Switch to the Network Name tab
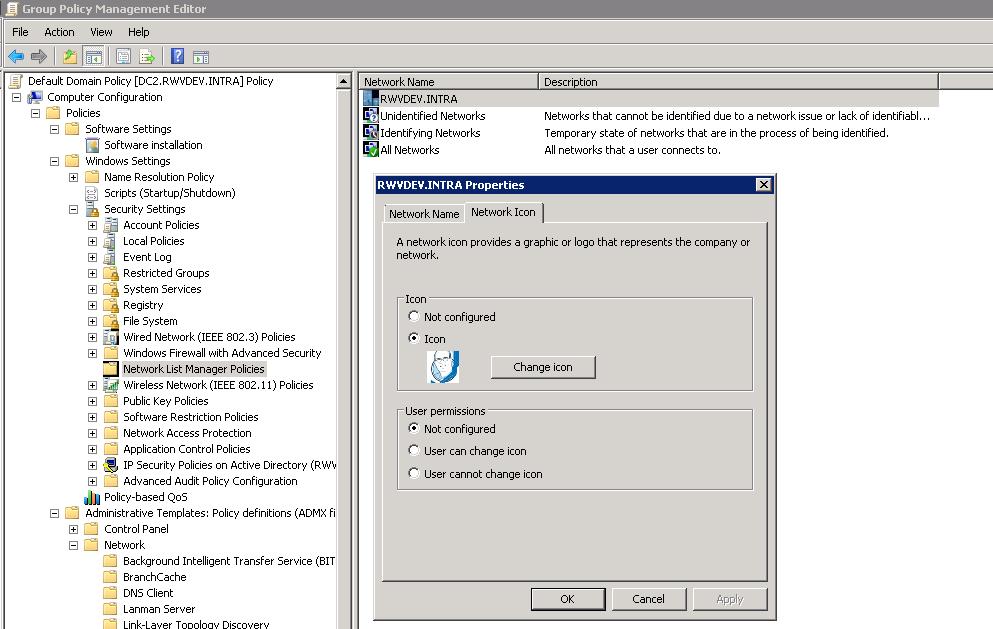This screenshot has height=629, width=993. pyautogui.click(x=423, y=212)
